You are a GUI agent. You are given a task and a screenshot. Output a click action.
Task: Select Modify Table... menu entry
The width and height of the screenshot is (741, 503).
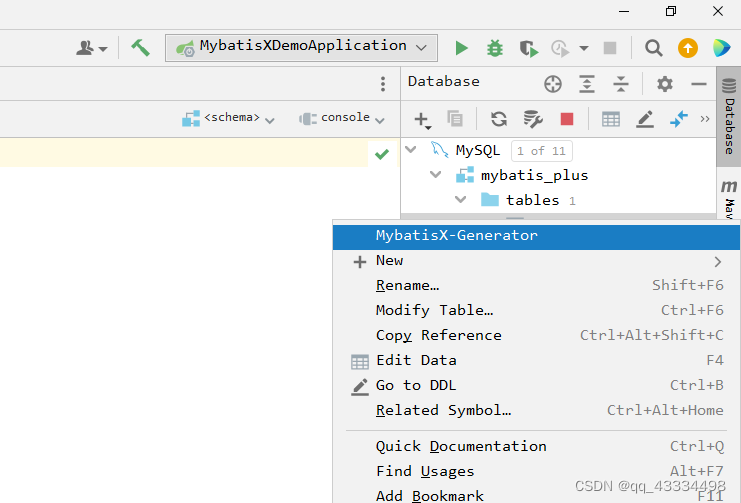pyautogui.click(x=536, y=311)
